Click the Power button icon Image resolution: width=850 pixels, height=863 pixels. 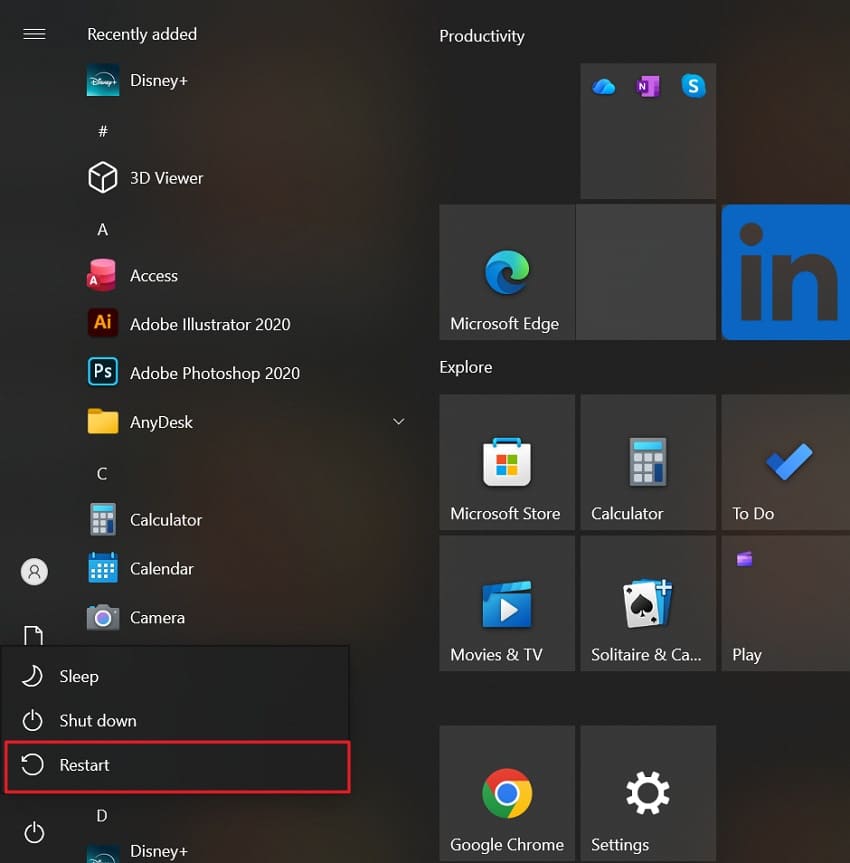click(x=34, y=832)
